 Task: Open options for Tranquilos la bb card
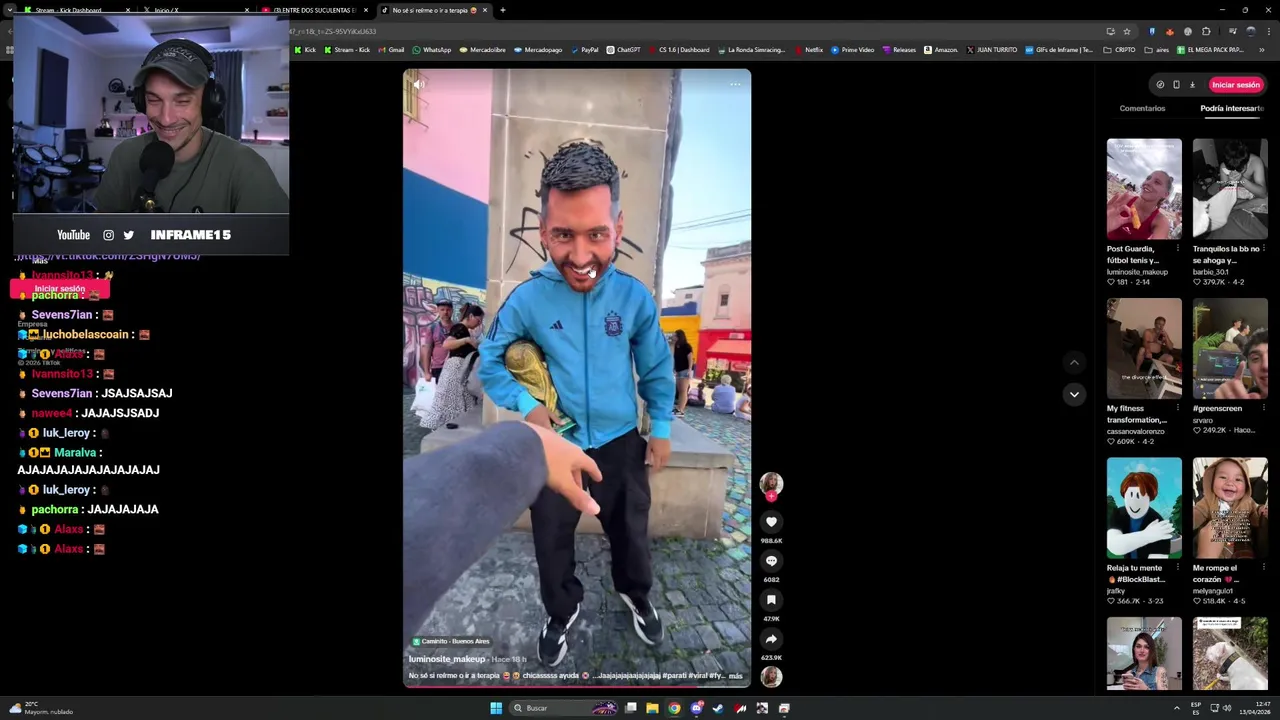(x=1263, y=249)
